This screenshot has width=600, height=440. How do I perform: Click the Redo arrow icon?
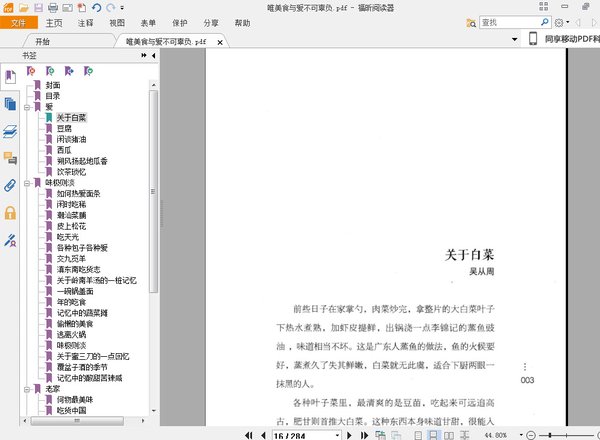tap(111, 7)
